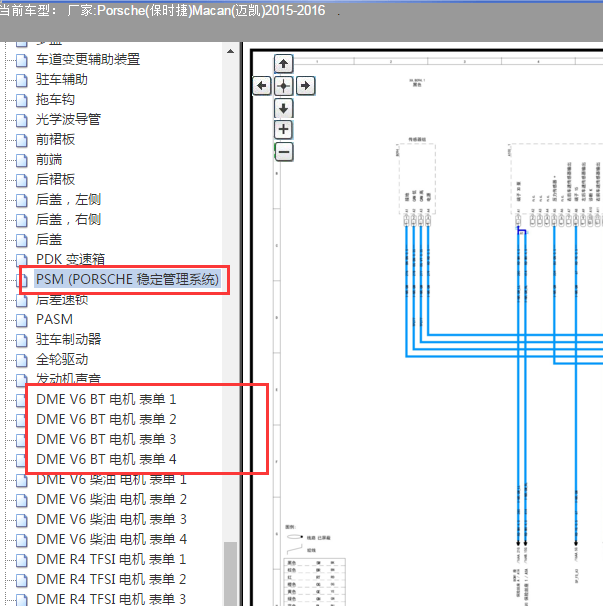Click document icon beside 后盖，右侧
The image size is (603, 606).
(x=22, y=220)
